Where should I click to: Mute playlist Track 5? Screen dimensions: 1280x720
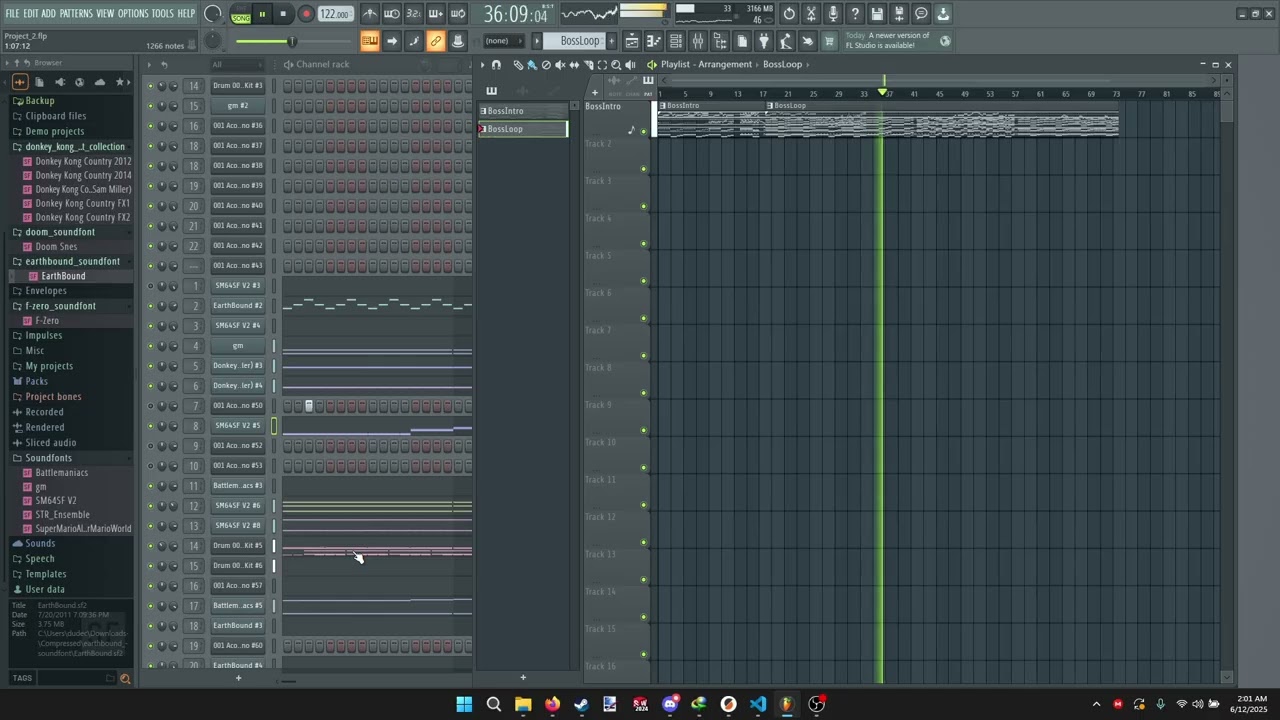(x=644, y=281)
